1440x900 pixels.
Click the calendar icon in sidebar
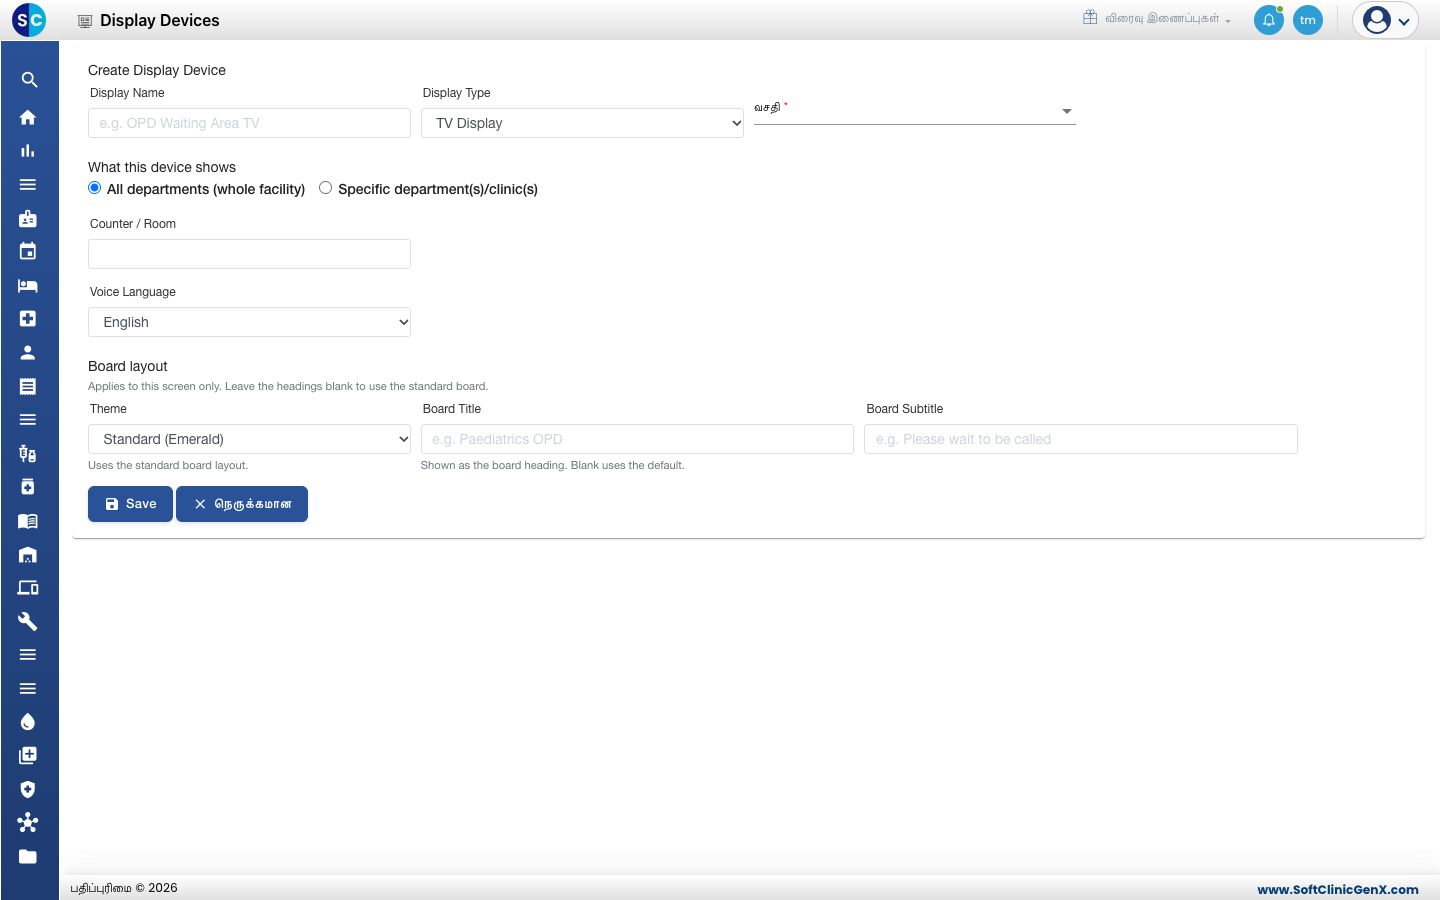click(28, 251)
